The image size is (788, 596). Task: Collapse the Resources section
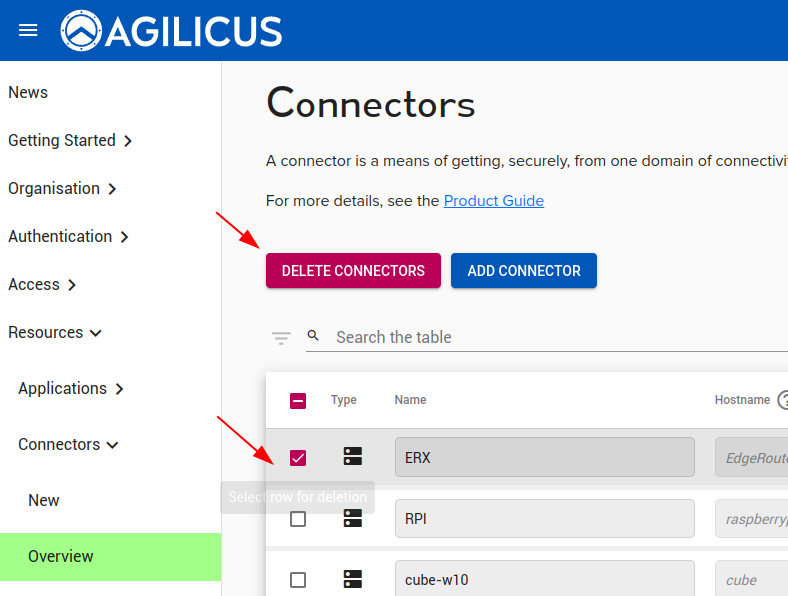(x=55, y=332)
